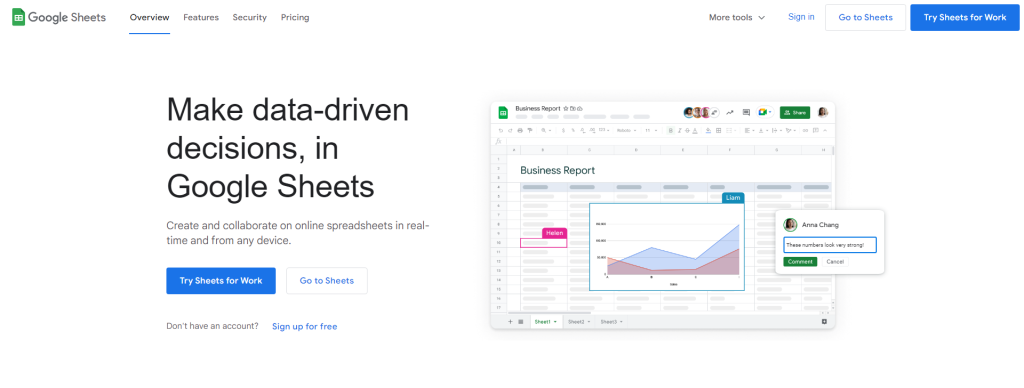Open the comment history icon
The height and width of the screenshot is (388, 1024).
pos(746,112)
